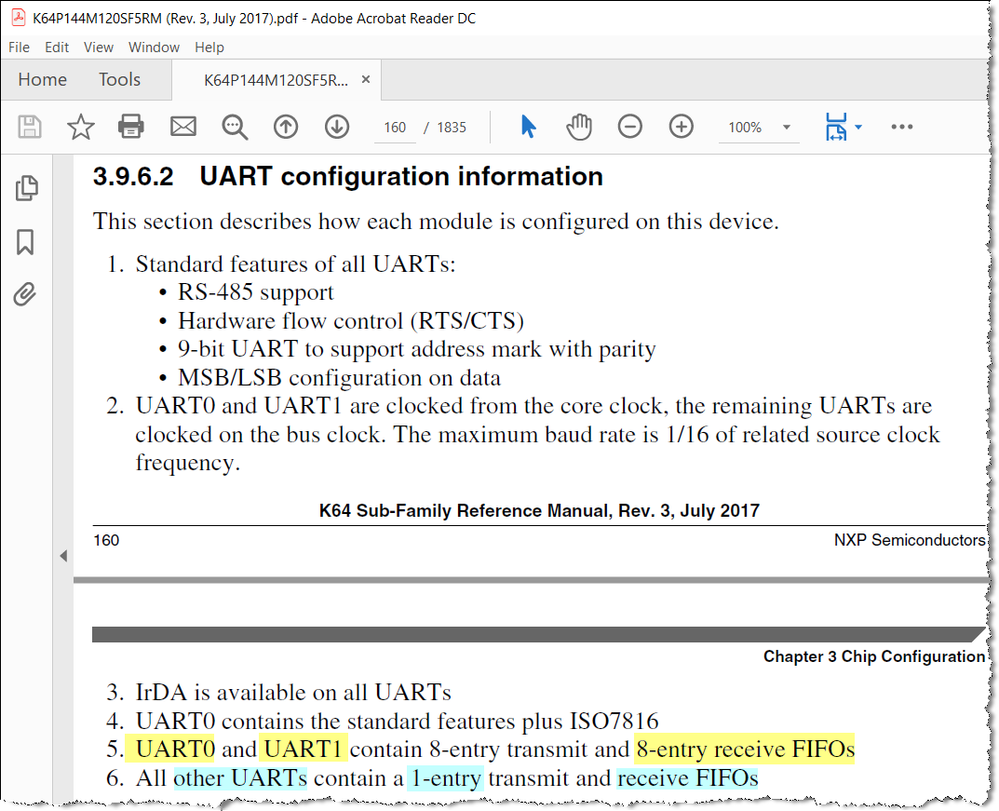Viewport: 999px width, 811px height.
Task: Open the File menu
Action: [18, 47]
